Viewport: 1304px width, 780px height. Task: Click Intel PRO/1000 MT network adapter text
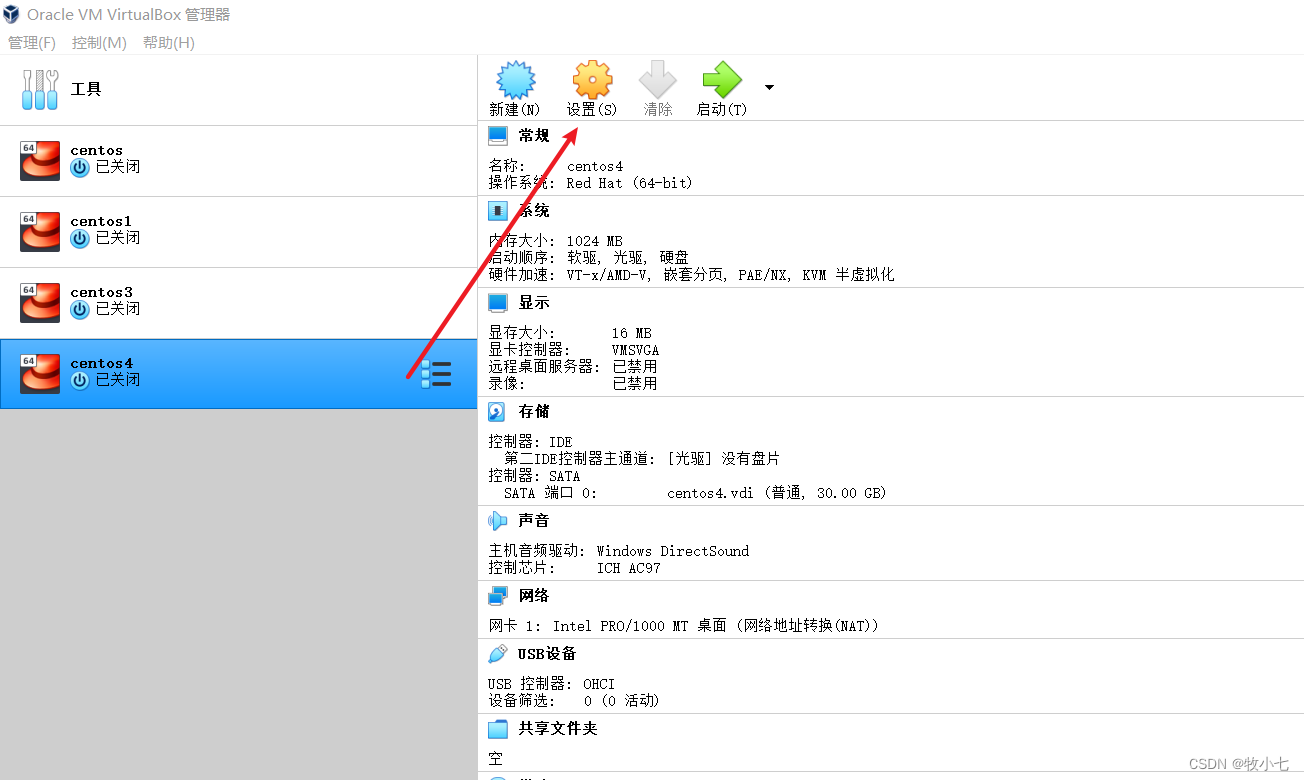point(716,626)
